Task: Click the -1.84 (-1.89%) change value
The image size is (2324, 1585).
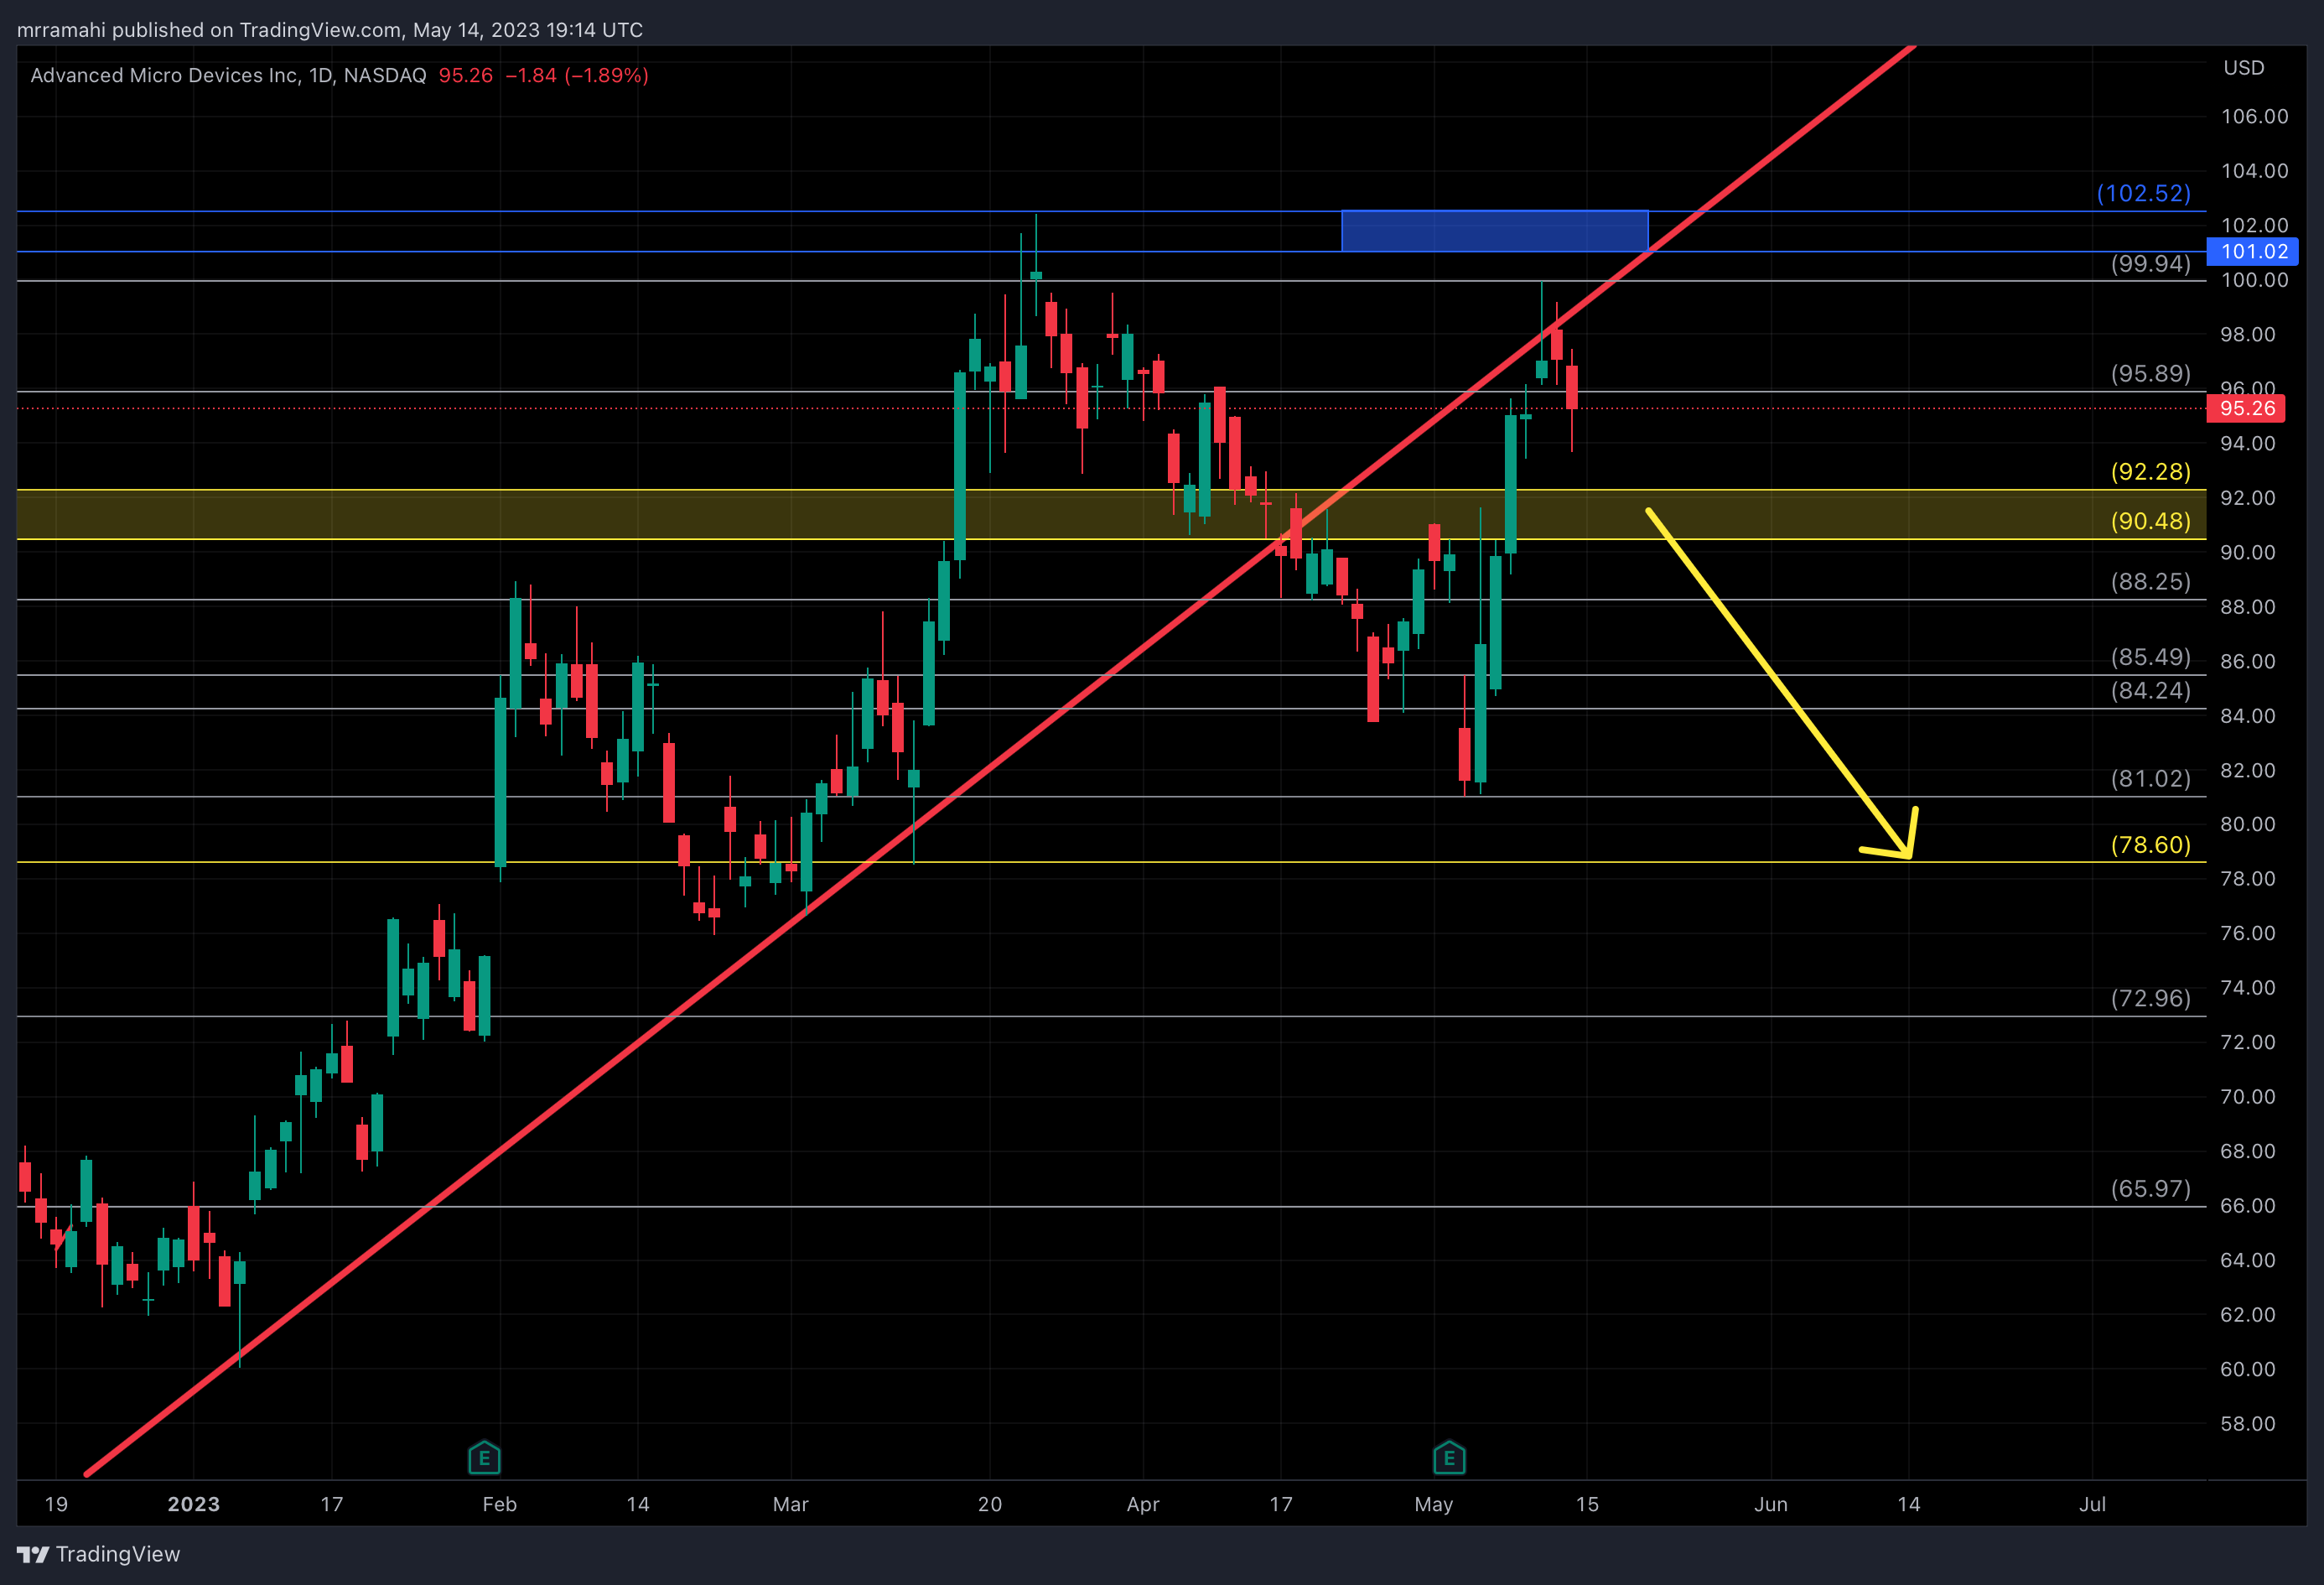Action: point(577,75)
